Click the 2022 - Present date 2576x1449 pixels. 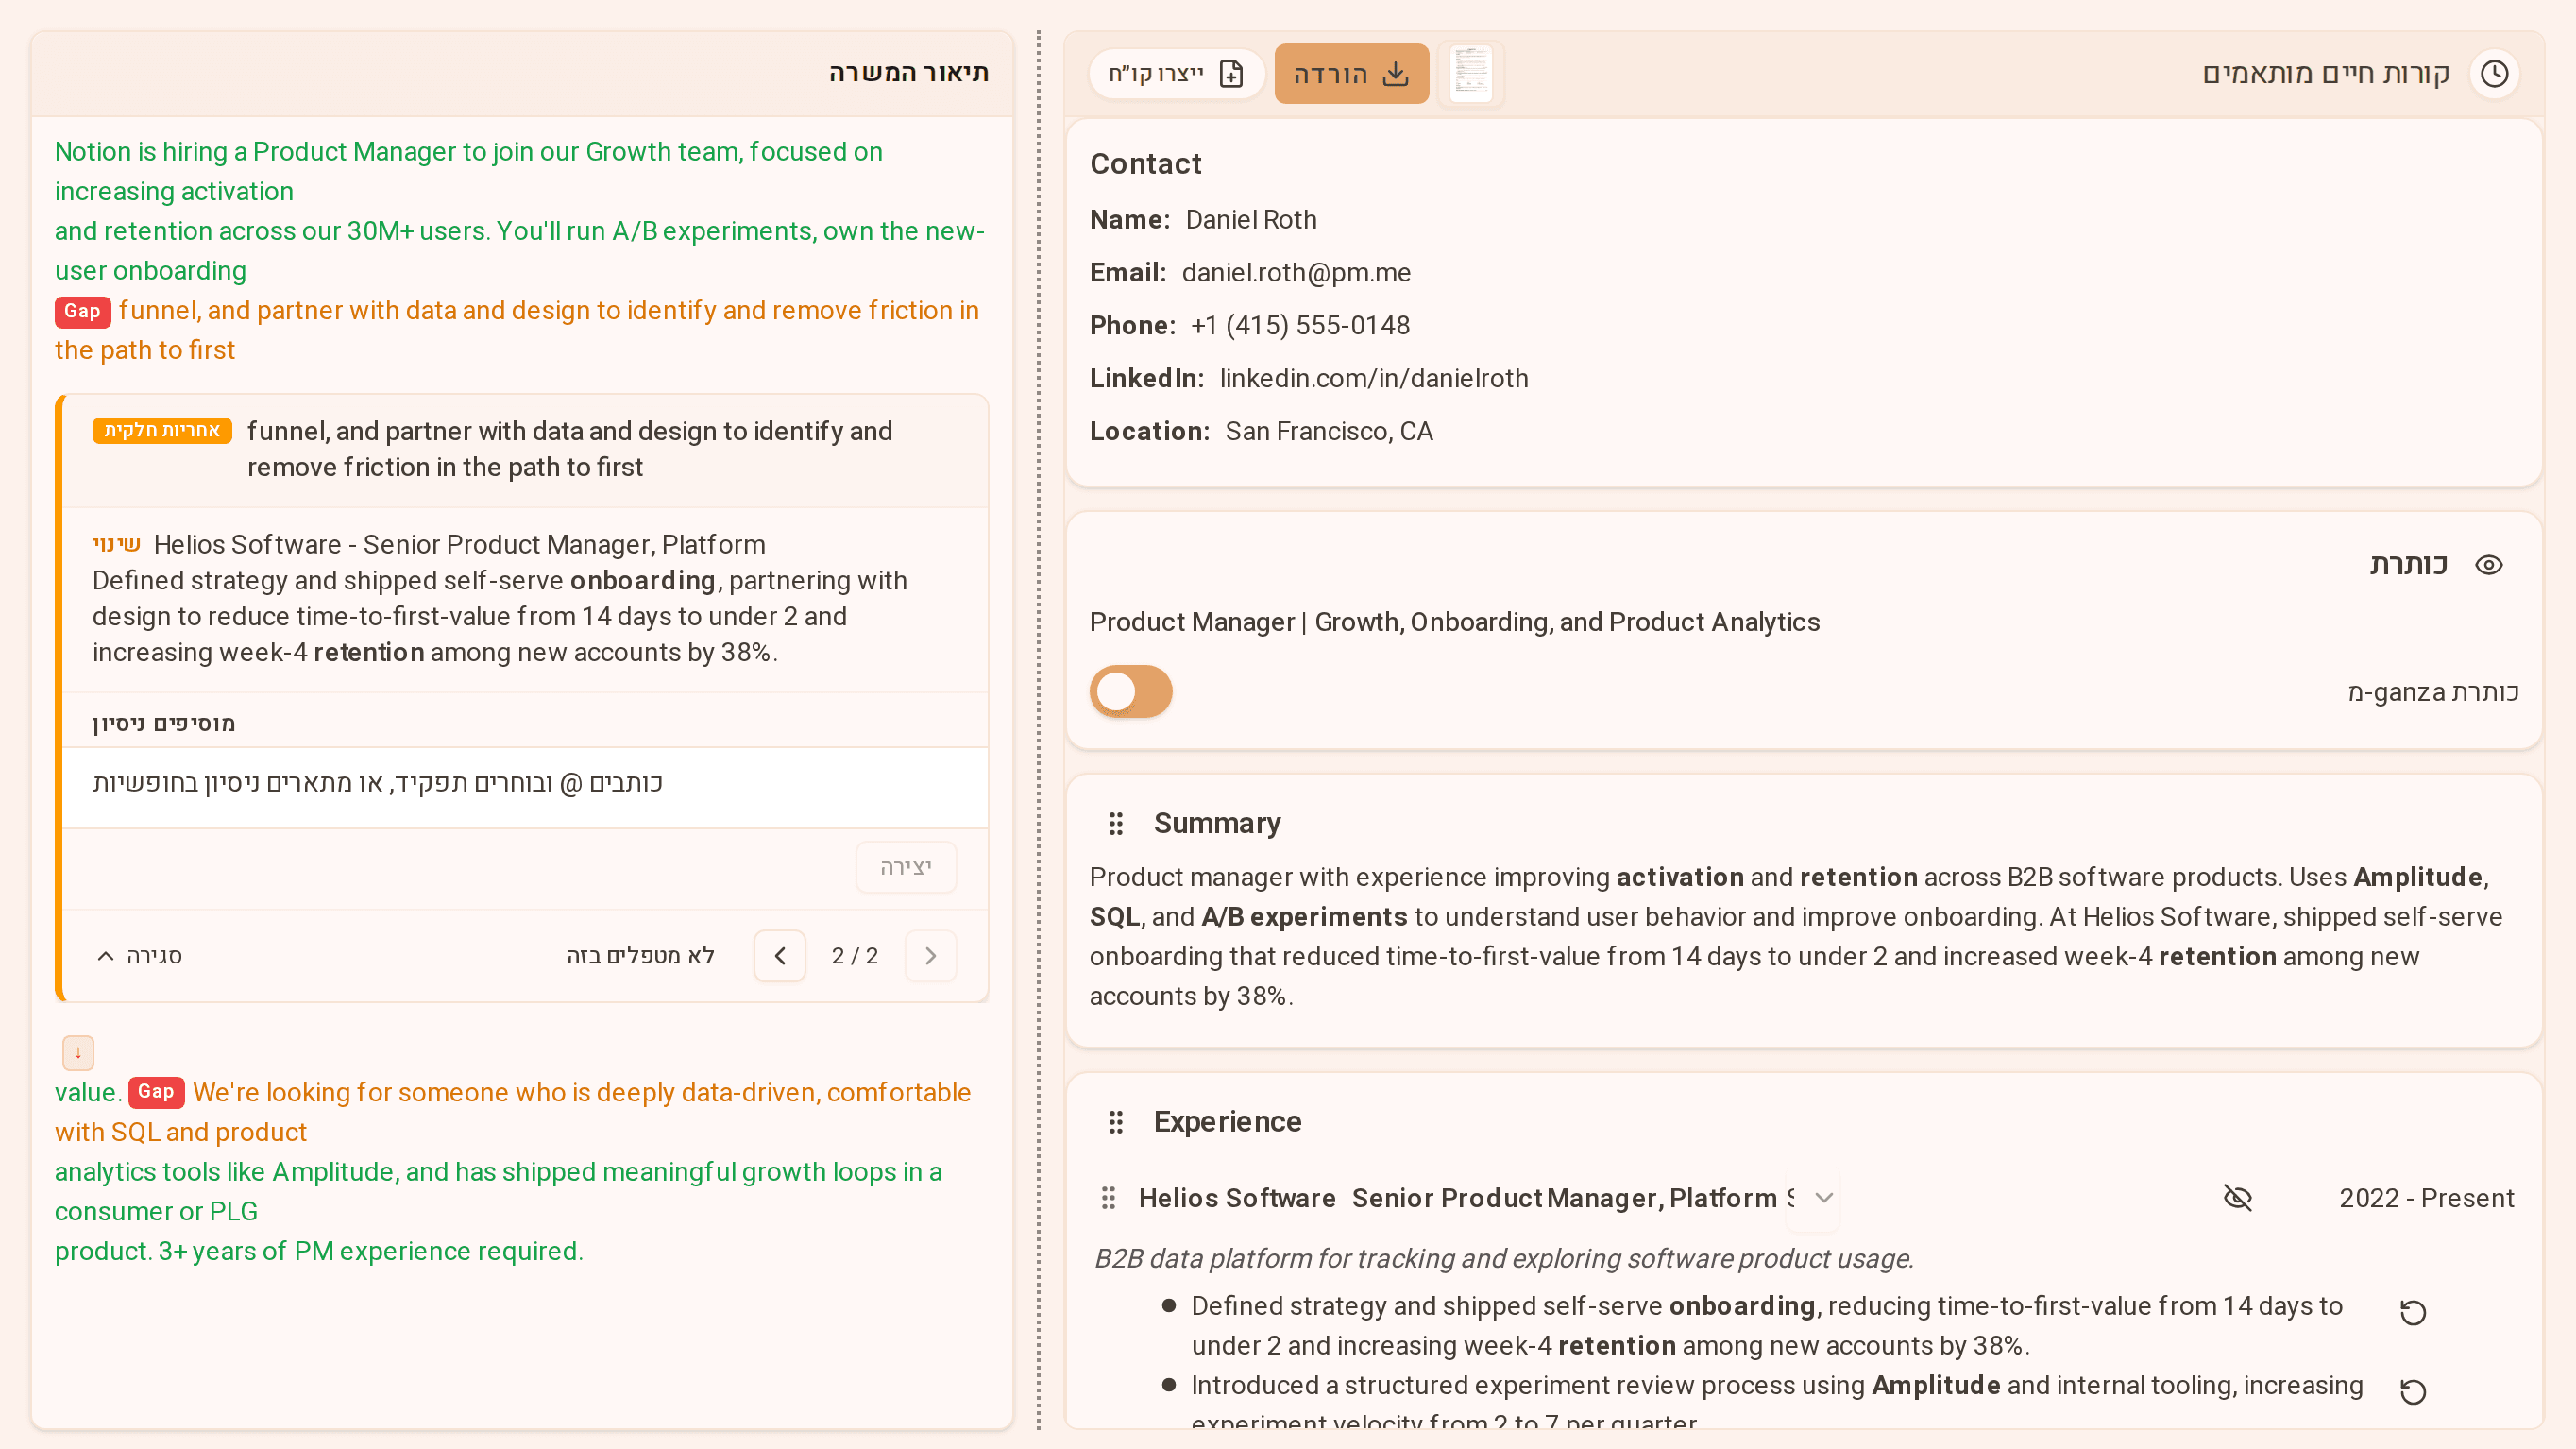click(2426, 1198)
